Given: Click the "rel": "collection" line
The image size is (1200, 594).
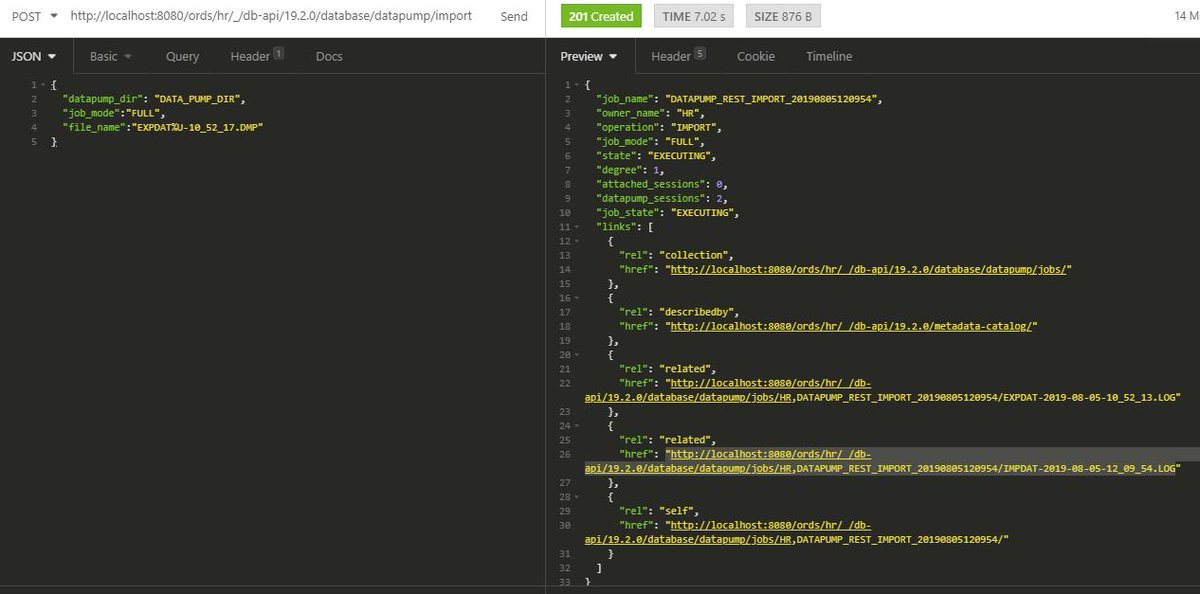Looking at the screenshot, I should (x=678, y=256).
